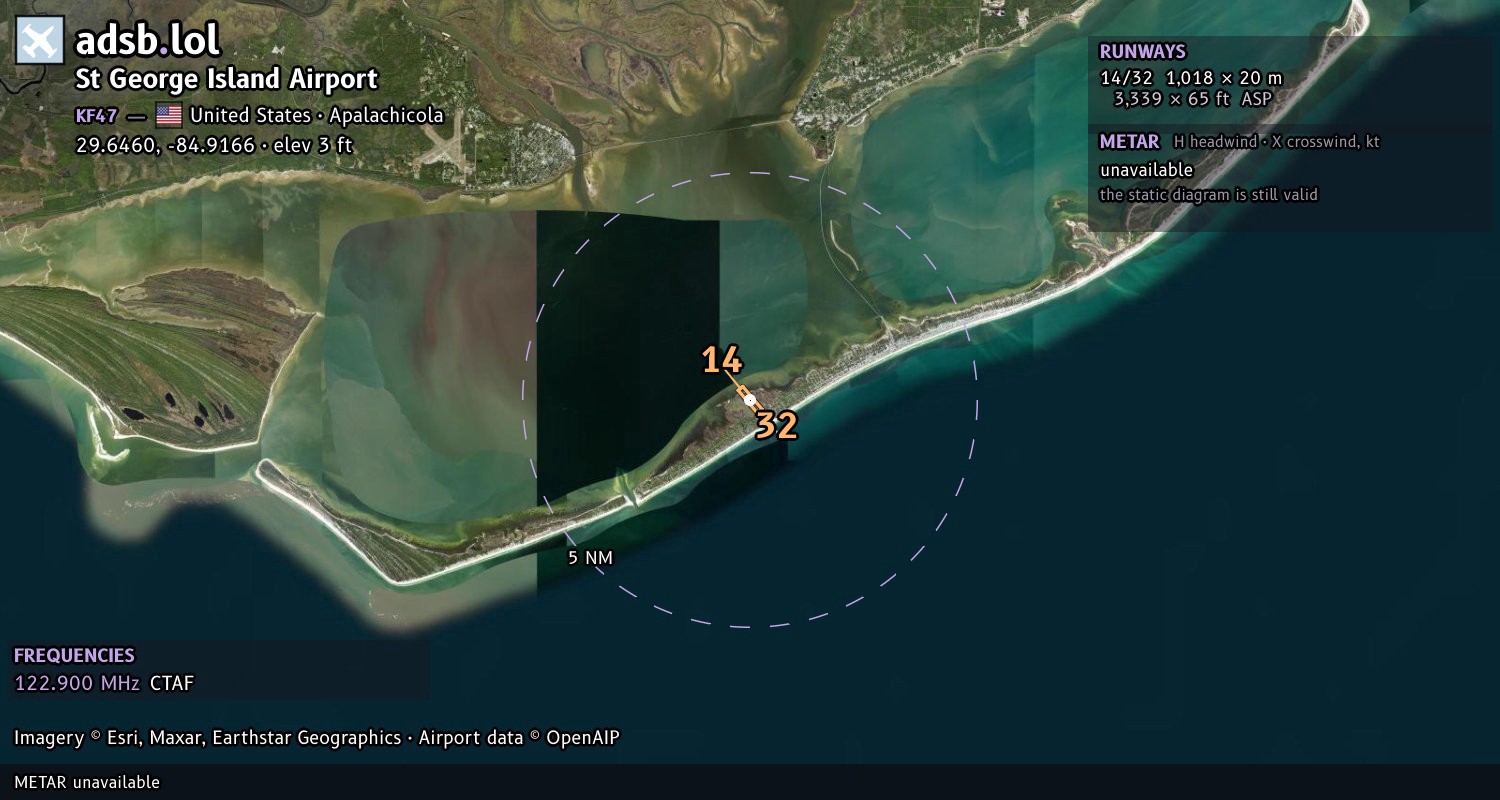
Task: Click the CTAF frequency label
Action: click(x=172, y=683)
